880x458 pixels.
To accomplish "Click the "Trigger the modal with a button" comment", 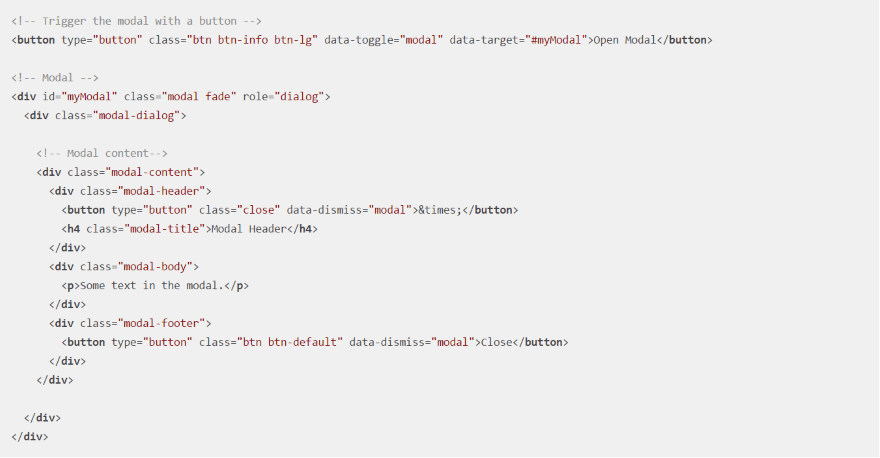I will [102, 21].
